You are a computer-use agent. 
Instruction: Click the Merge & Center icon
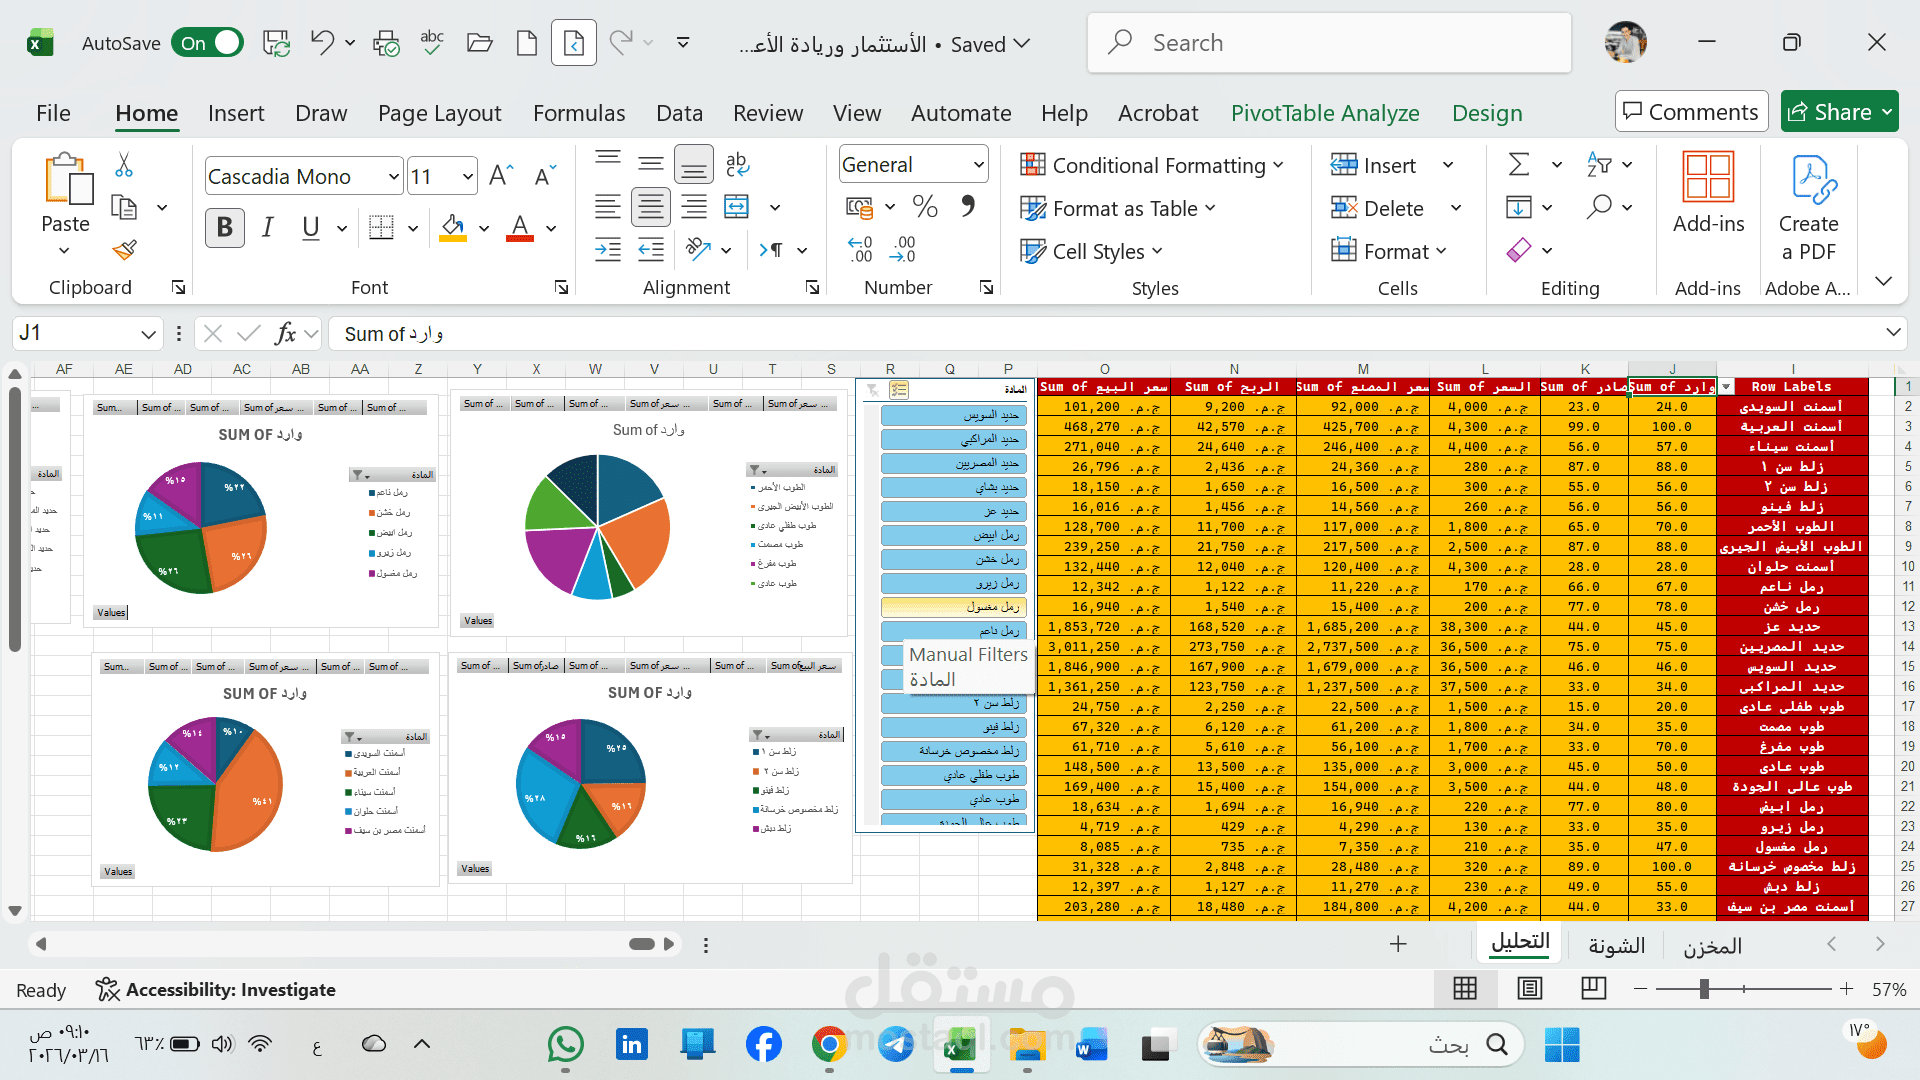tap(736, 206)
